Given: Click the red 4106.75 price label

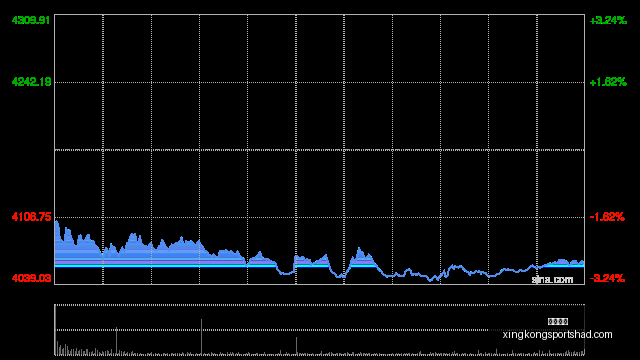Looking at the screenshot, I should click(31, 217).
